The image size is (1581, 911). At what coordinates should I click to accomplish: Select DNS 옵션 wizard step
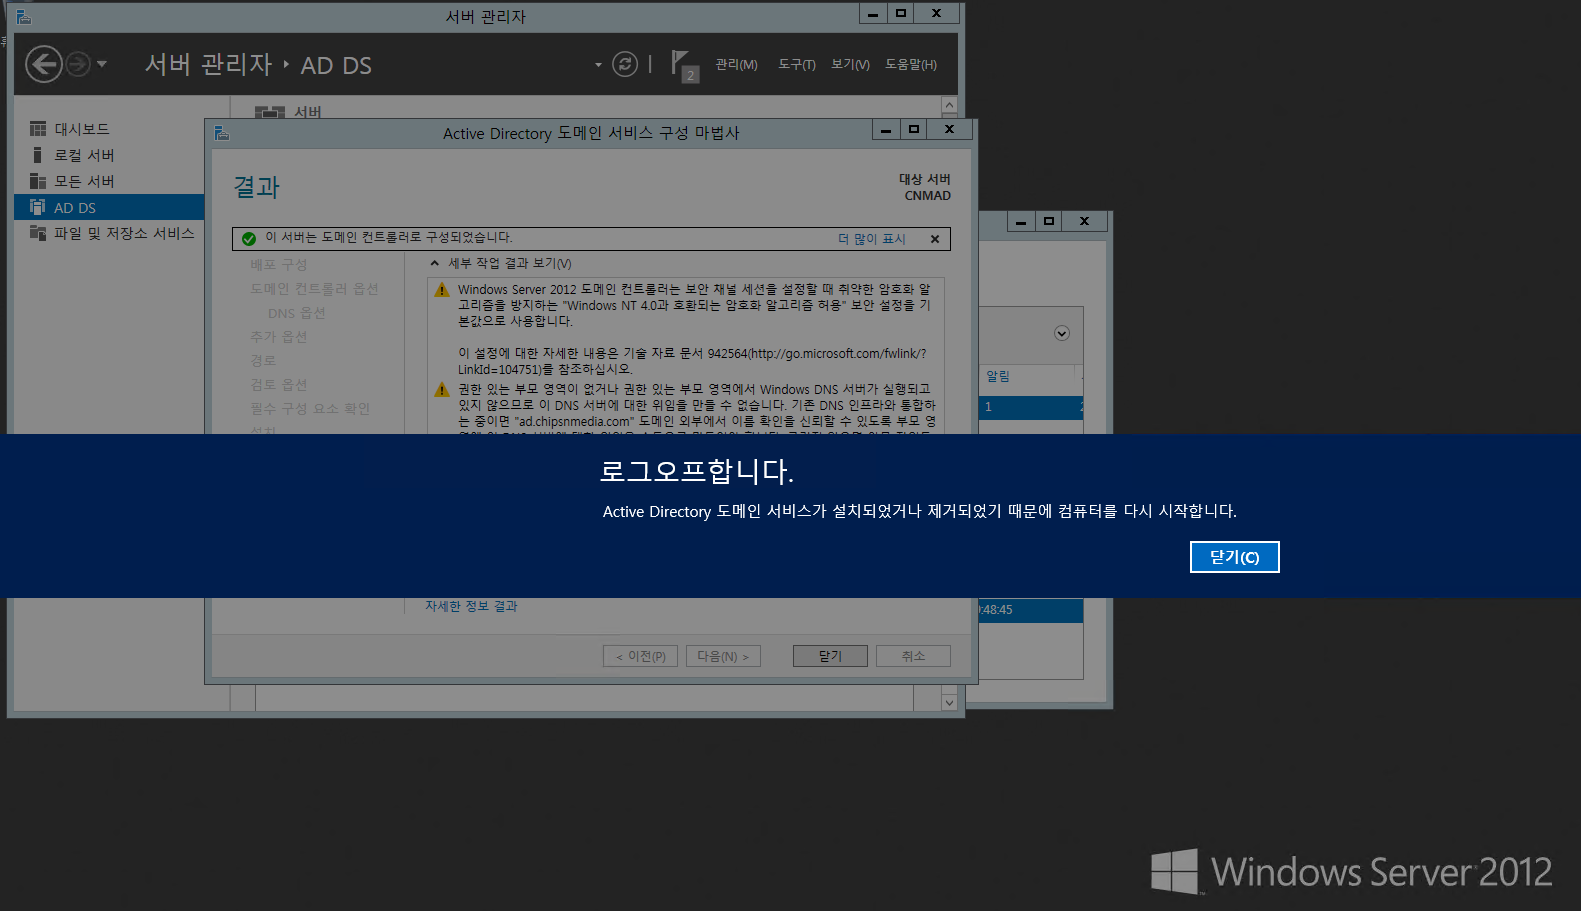tap(297, 313)
